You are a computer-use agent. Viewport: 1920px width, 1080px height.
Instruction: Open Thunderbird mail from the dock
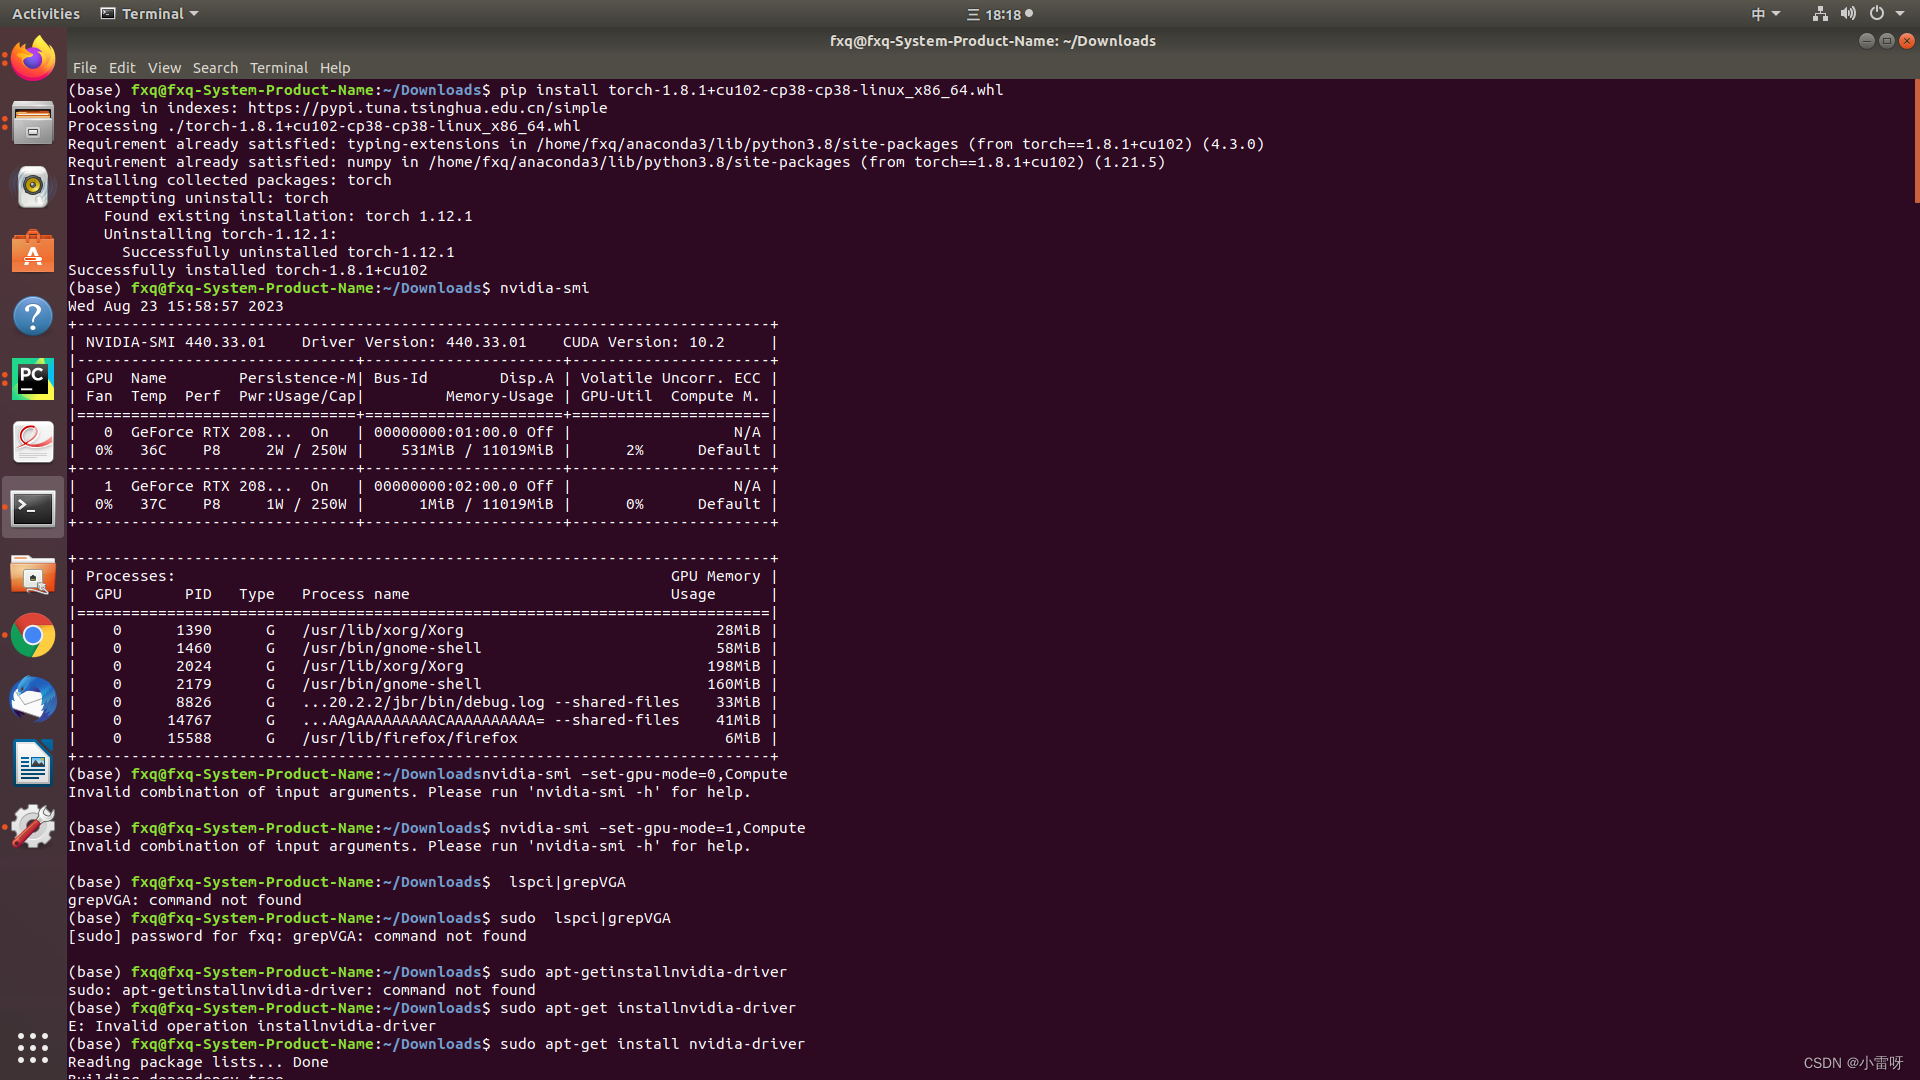point(33,700)
